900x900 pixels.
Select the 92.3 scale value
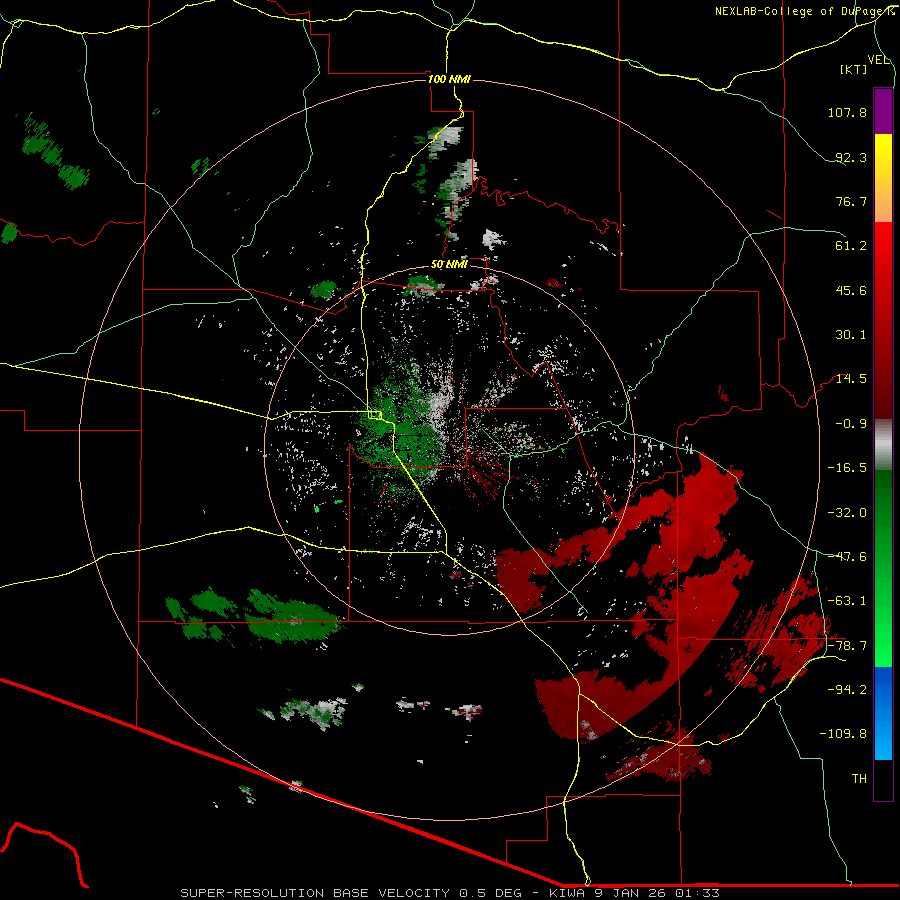(851, 157)
